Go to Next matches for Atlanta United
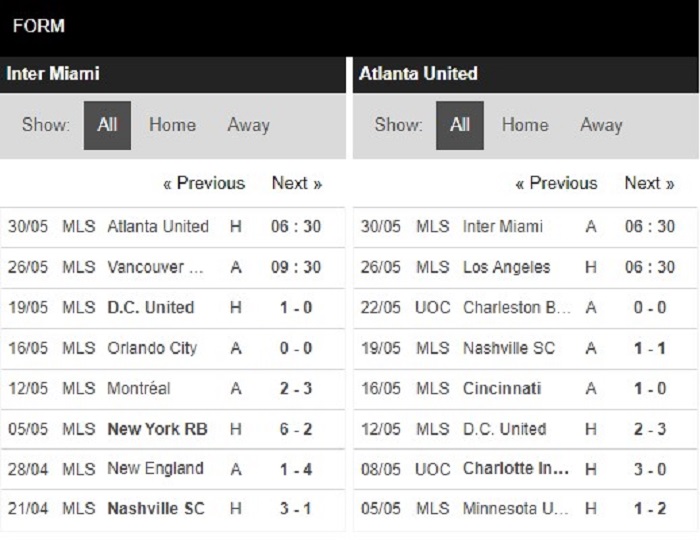 pyautogui.click(x=650, y=183)
